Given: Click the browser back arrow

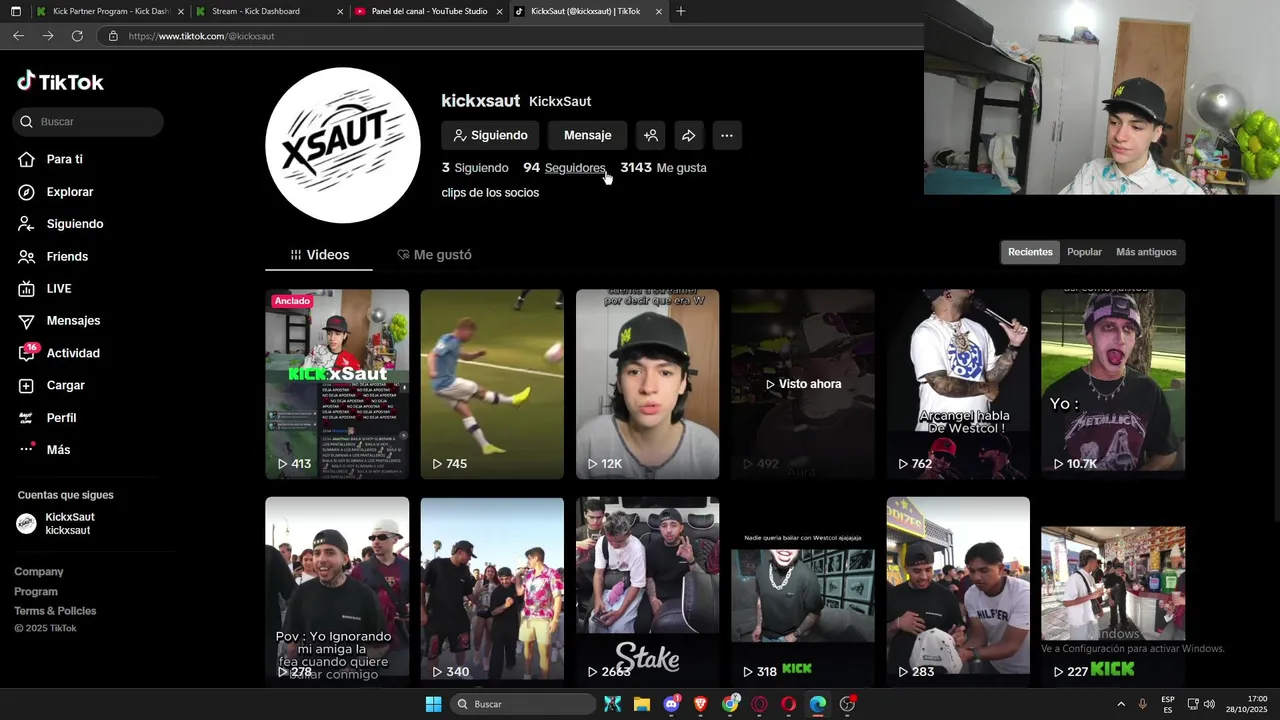Looking at the screenshot, I should pyautogui.click(x=19, y=36).
